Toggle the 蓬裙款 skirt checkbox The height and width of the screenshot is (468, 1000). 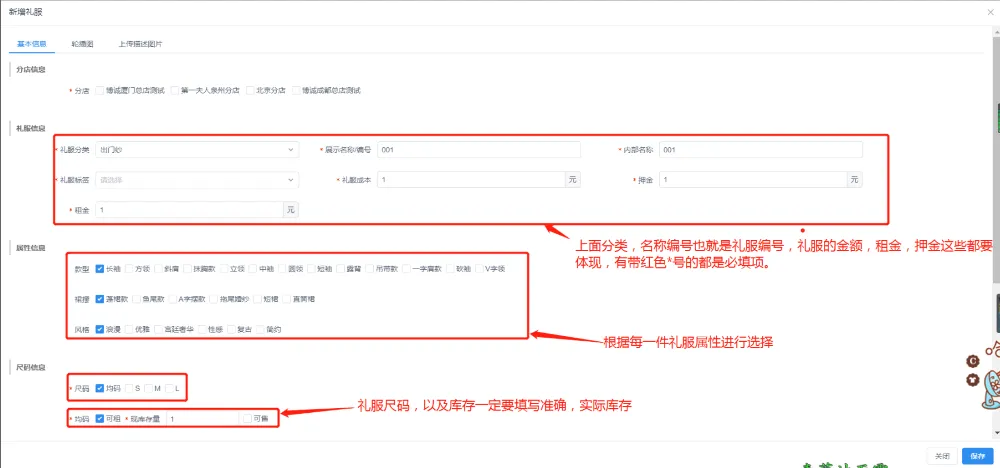pos(100,298)
